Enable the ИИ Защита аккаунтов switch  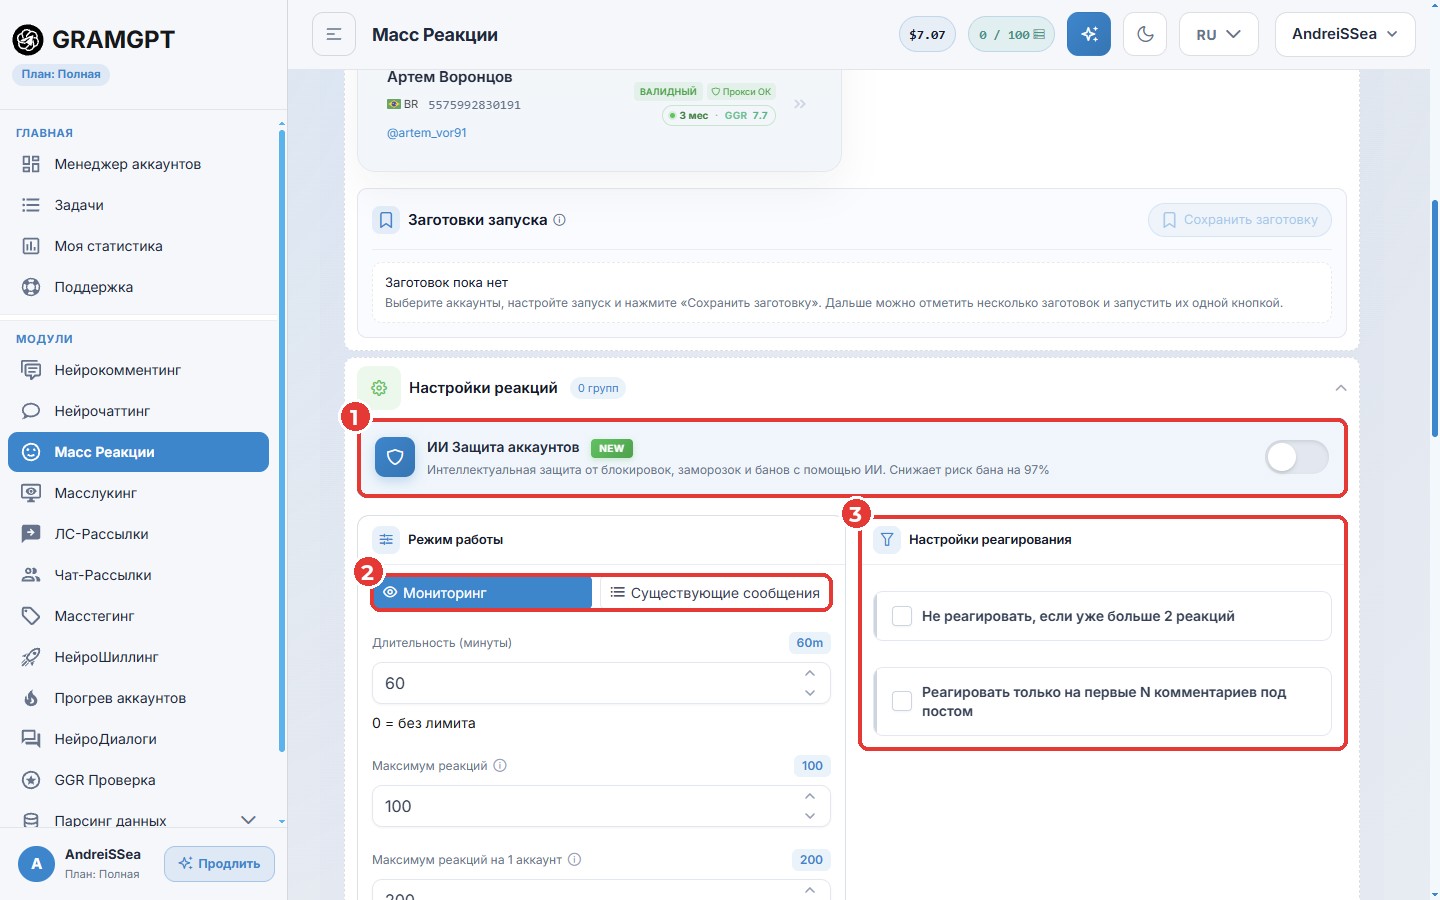(1297, 457)
